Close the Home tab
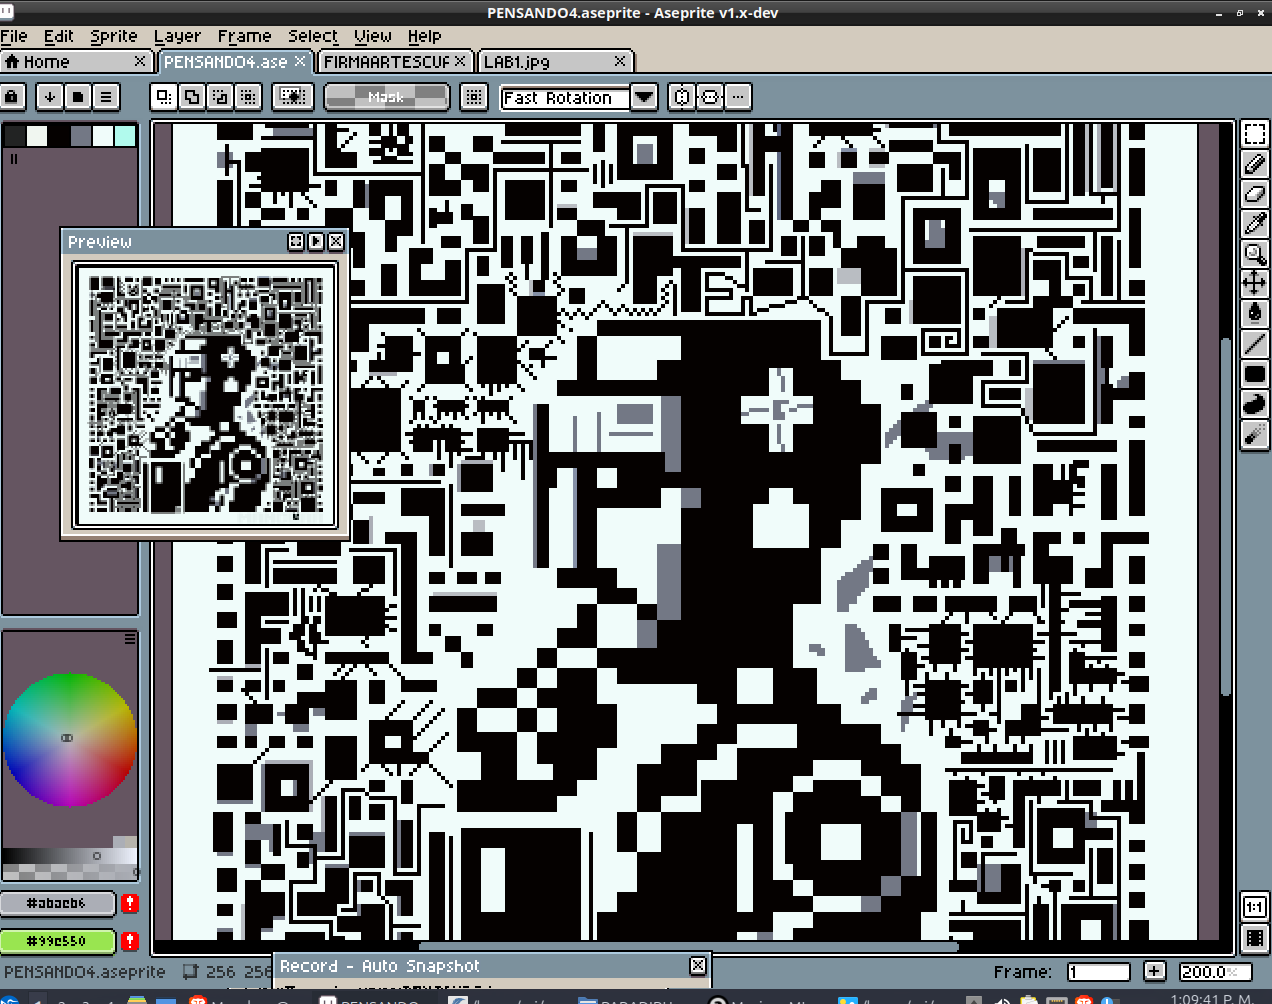Viewport: 1272px width, 1004px height. point(140,61)
